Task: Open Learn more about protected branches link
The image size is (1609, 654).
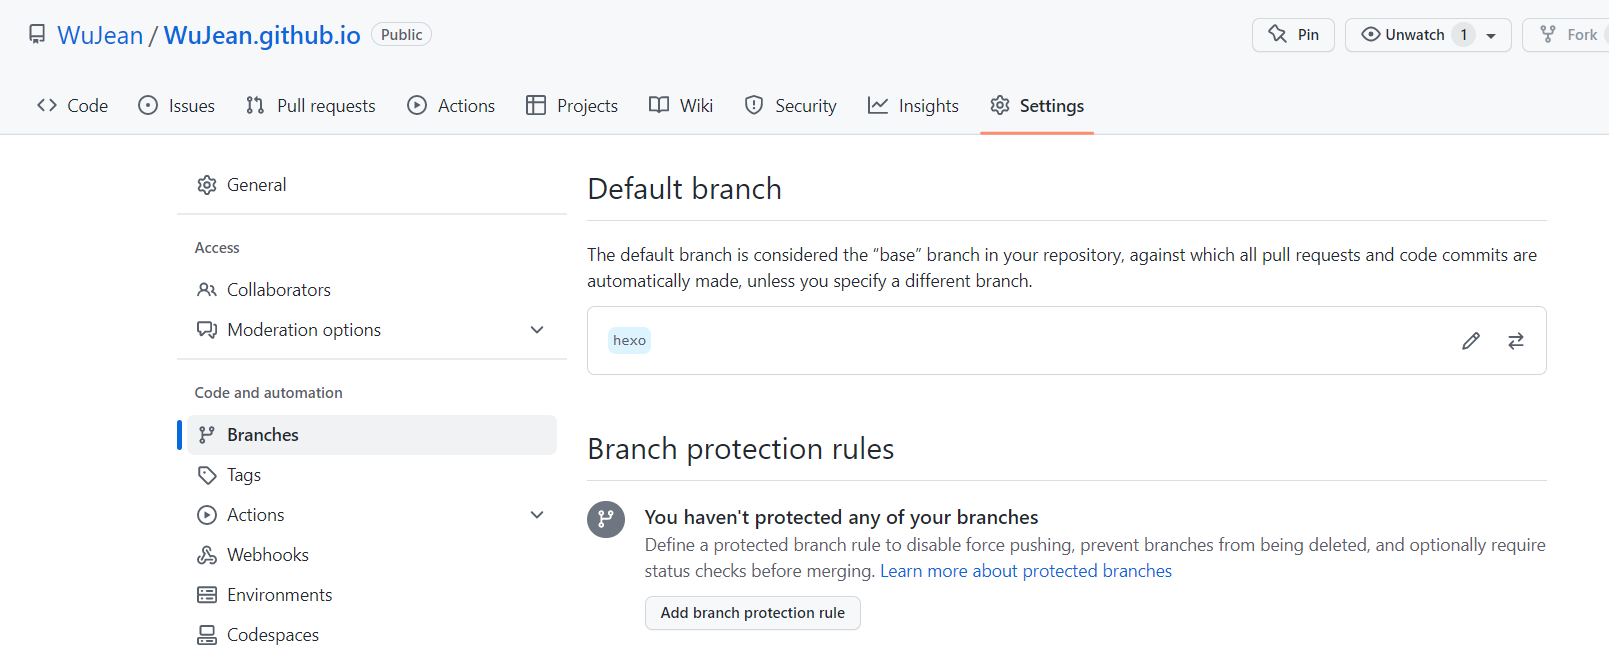Action: [x=1026, y=571]
